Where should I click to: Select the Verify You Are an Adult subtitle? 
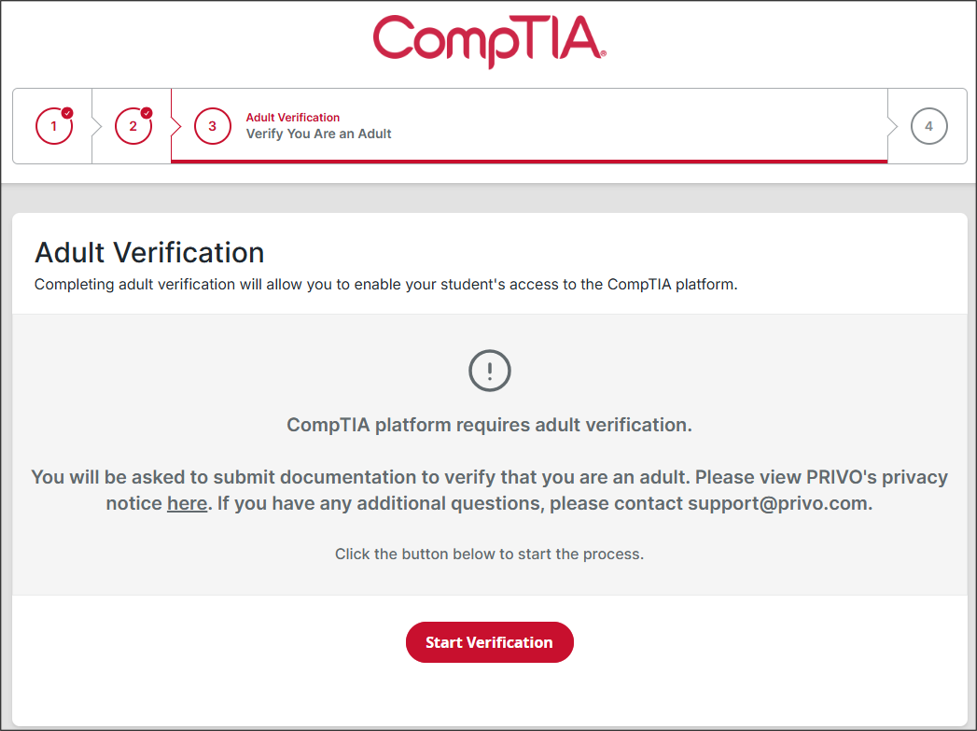(318, 133)
